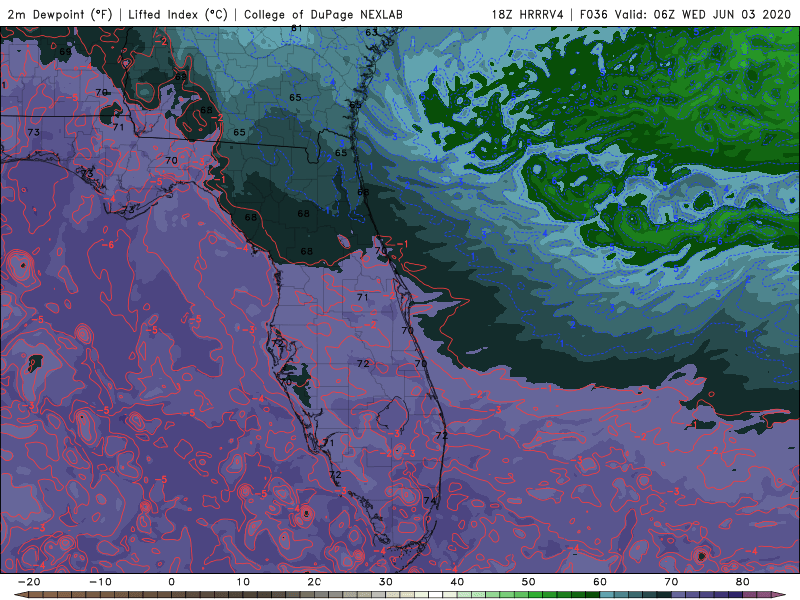Click the red "-6" lifted index label
This screenshot has height=600, width=800.
(108, 245)
